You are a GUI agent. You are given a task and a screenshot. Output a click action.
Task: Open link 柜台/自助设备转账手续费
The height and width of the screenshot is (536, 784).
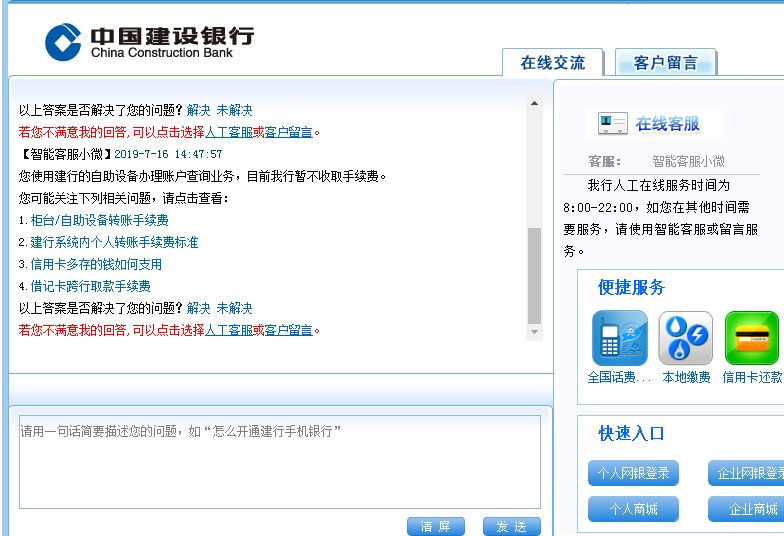click(100, 220)
